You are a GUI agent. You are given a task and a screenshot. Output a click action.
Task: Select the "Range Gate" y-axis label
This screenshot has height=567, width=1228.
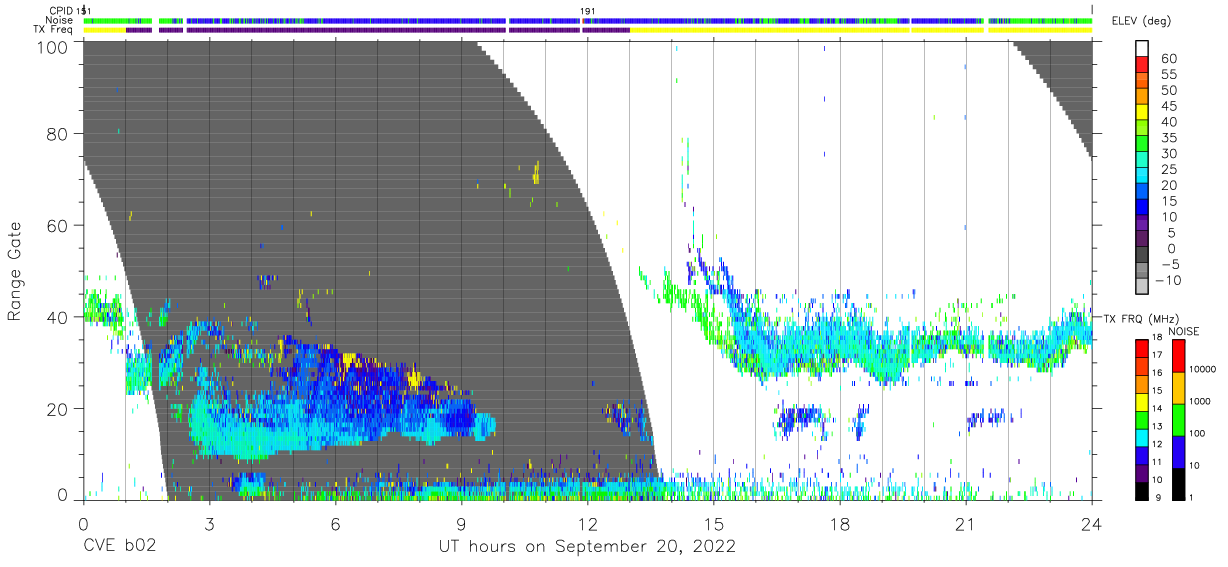click(x=15, y=271)
